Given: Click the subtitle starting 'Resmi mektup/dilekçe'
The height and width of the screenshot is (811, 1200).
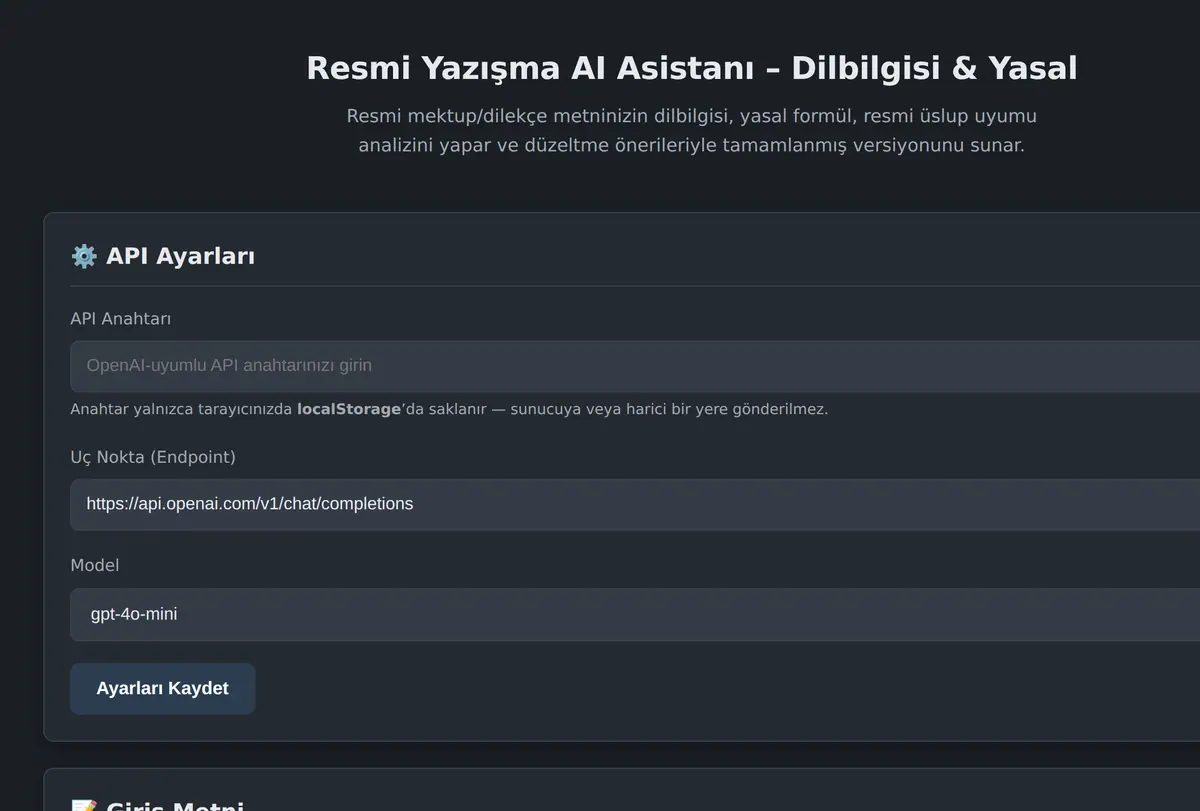Looking at the screenshot, I should coord(691,131).
